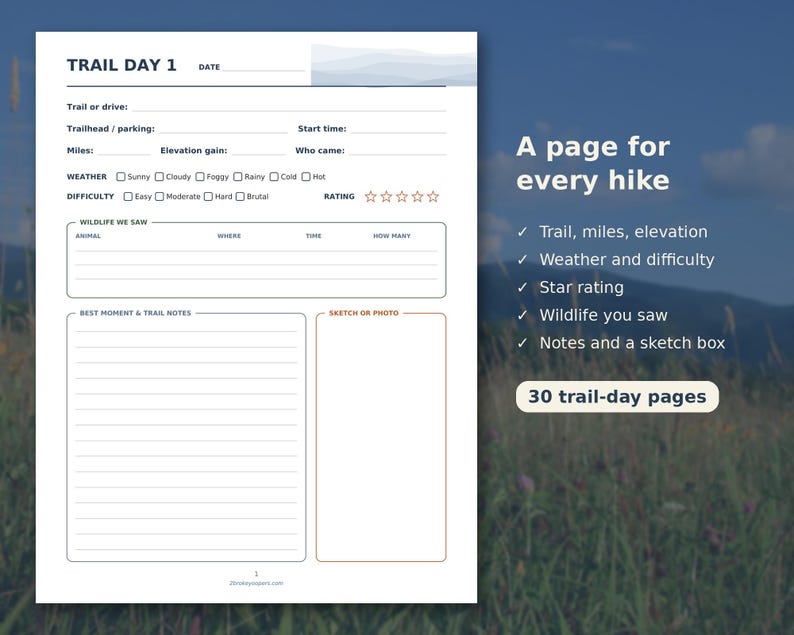Click the WILDLIFE WE SAW label
The height and width of the screenshot is (635, 794).
pyautogui.click(x=113, y=222)
